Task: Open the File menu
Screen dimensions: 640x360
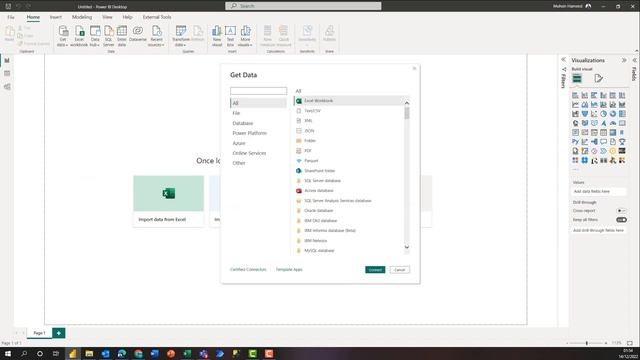Action: (x=11, y=17)
